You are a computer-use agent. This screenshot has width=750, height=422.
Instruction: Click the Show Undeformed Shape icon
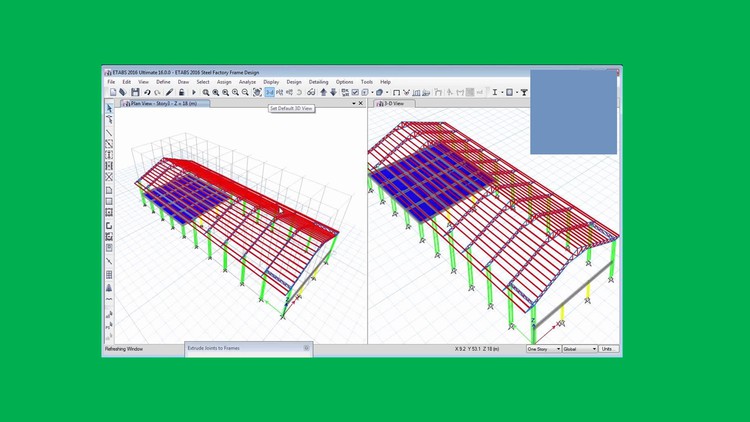[x=396, y=92]
